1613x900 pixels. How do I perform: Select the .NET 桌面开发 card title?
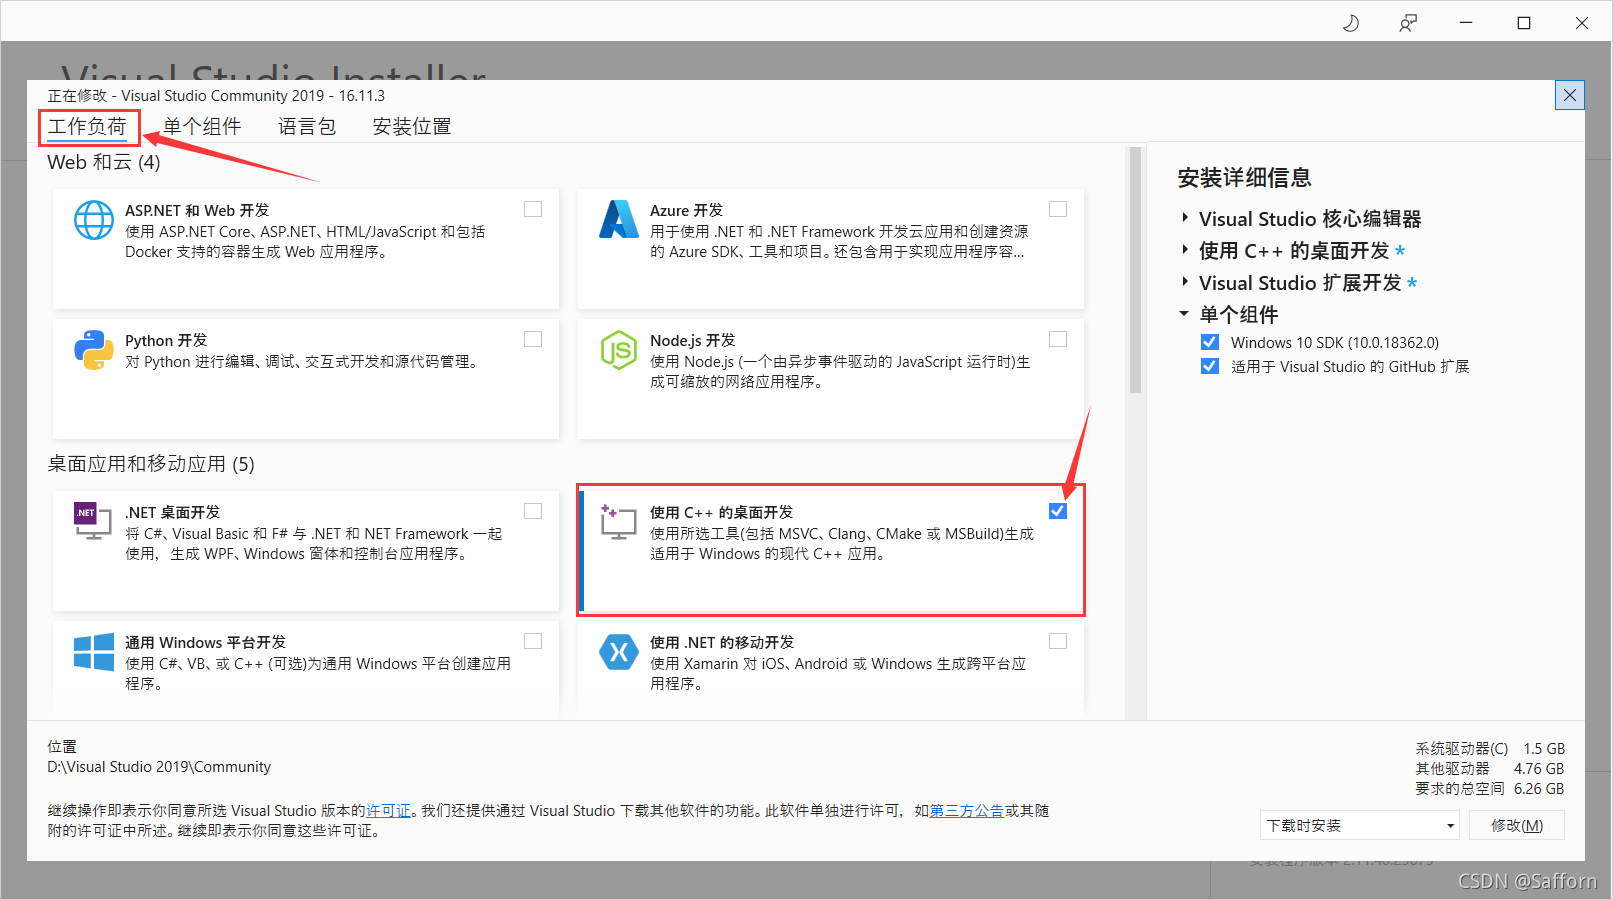point(172,512)
